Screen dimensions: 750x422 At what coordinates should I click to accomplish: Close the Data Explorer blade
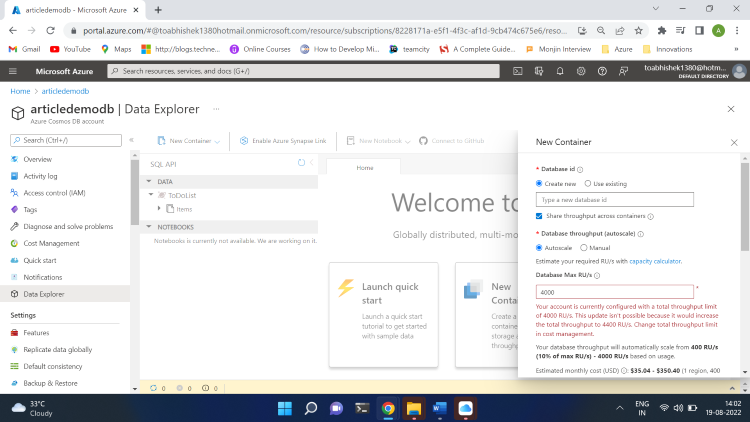(731, 109)
